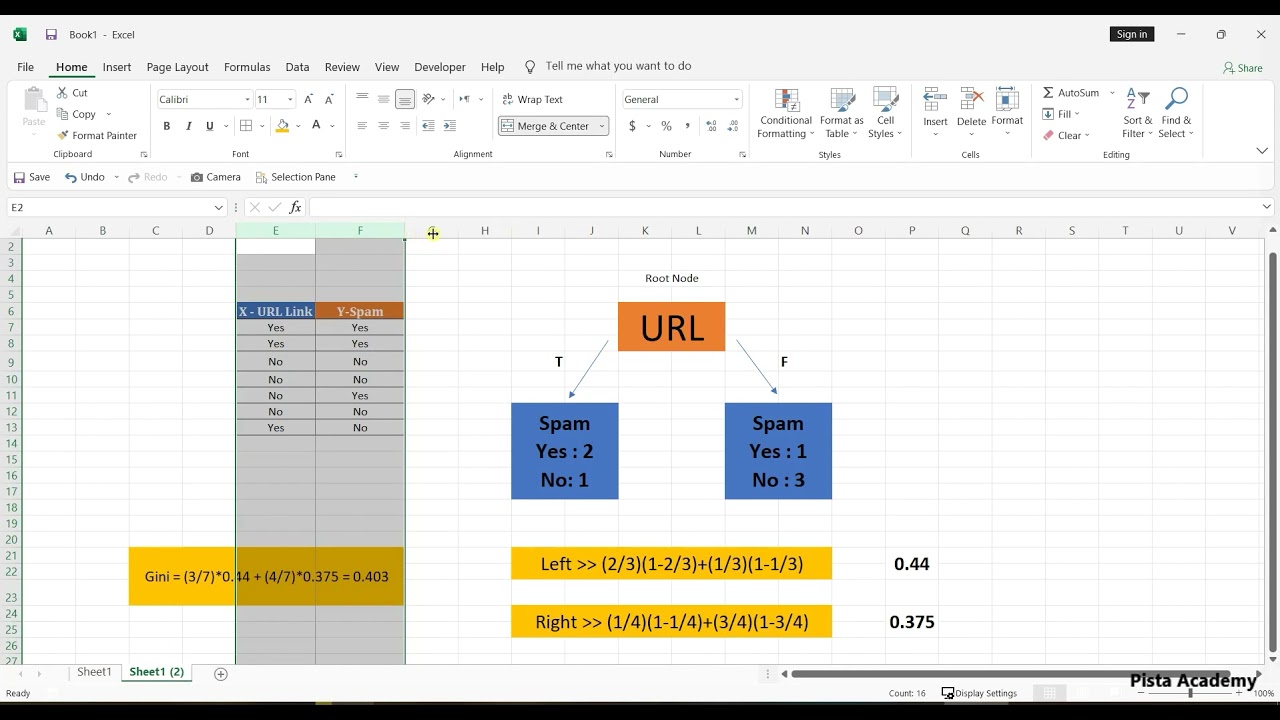Click Display Settings in status bar
The width and height of the screenshot is (1280, 720).
coord(979,693)
